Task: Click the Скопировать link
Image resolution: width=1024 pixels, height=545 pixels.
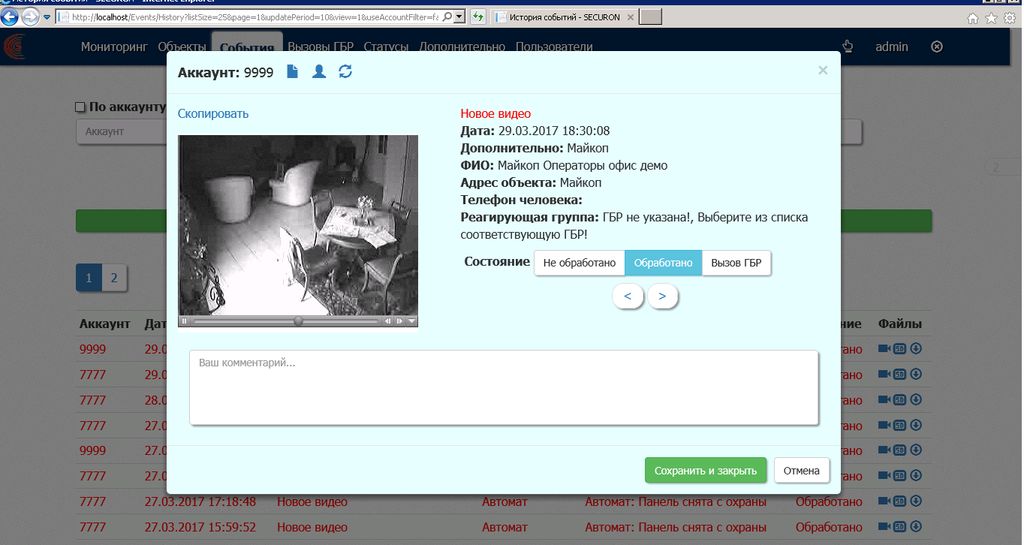Action: point(213,114)
